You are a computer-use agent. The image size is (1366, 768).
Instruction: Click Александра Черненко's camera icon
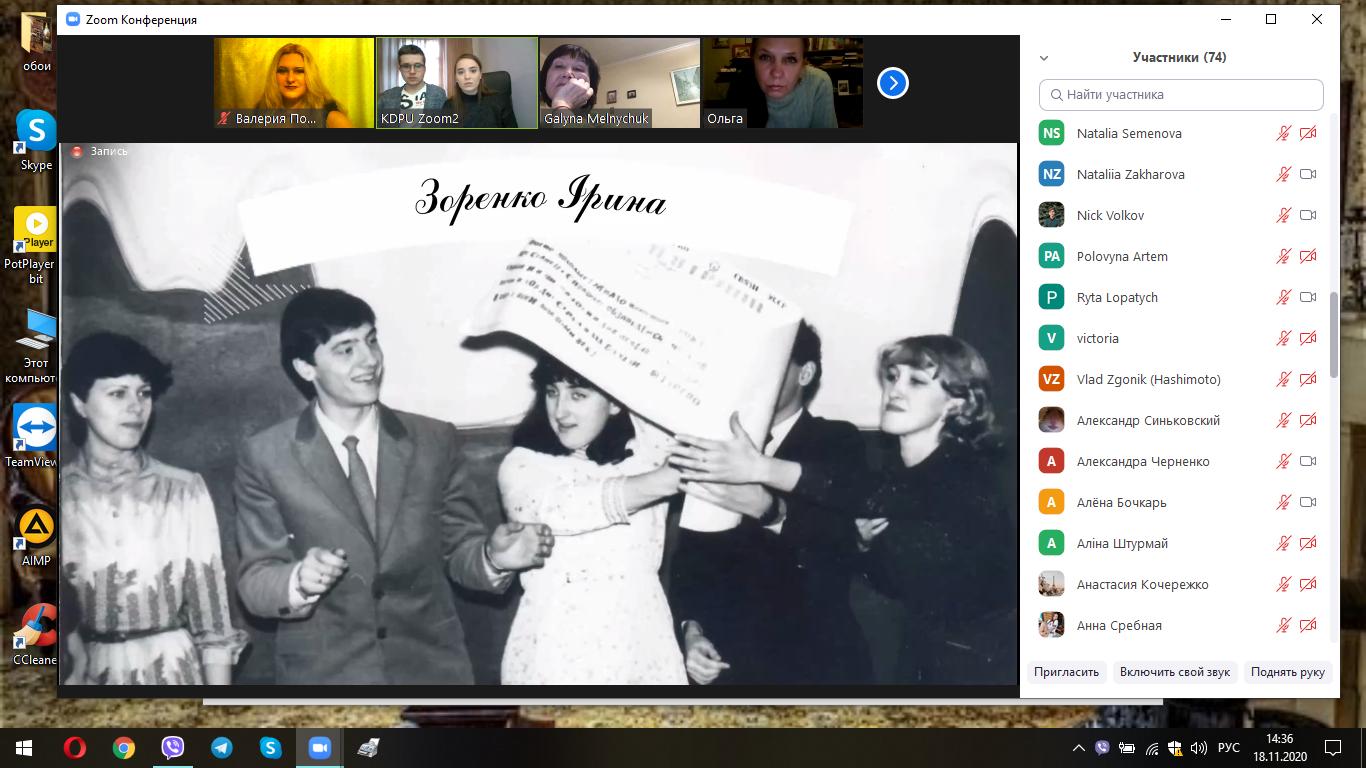pyautogui.click(x=1307, y=461)
